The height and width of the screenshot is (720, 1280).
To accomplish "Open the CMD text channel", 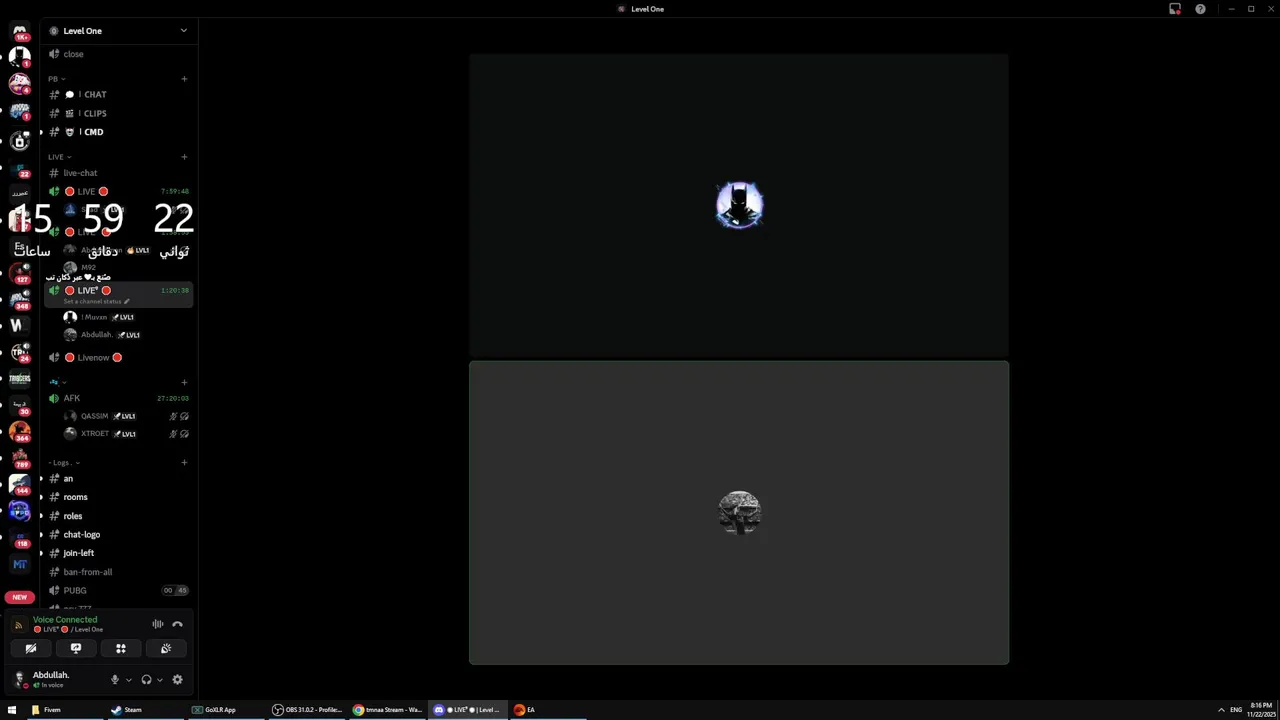I will 118,132.
